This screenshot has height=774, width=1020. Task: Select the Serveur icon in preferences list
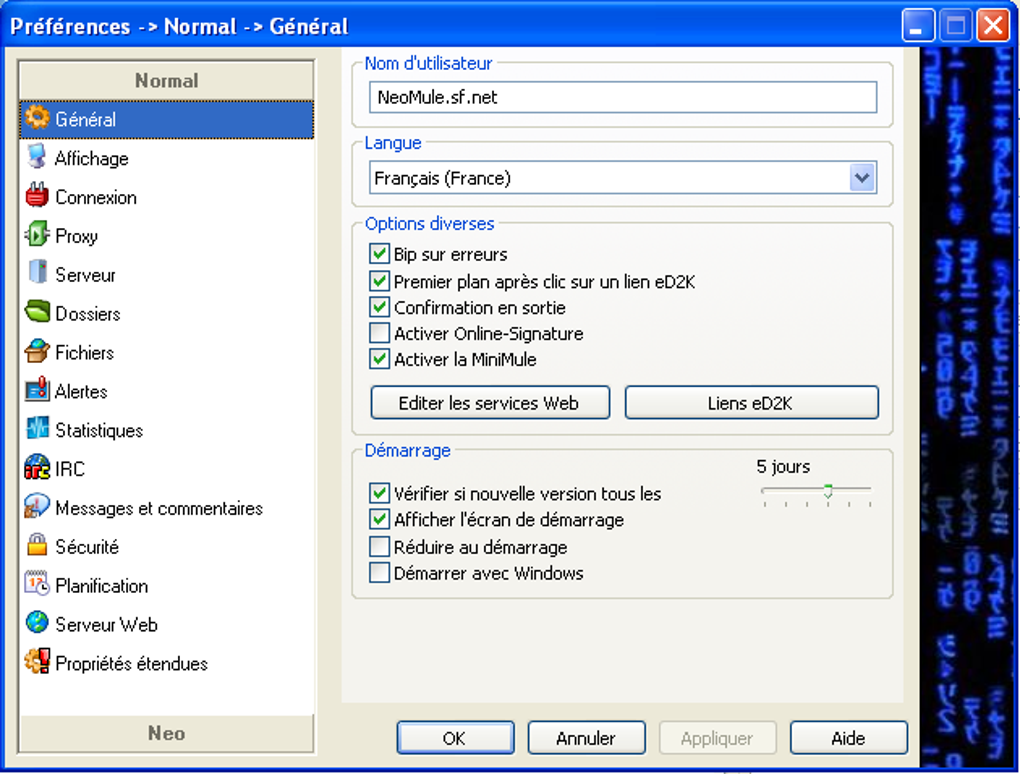(x=37, y=274)
